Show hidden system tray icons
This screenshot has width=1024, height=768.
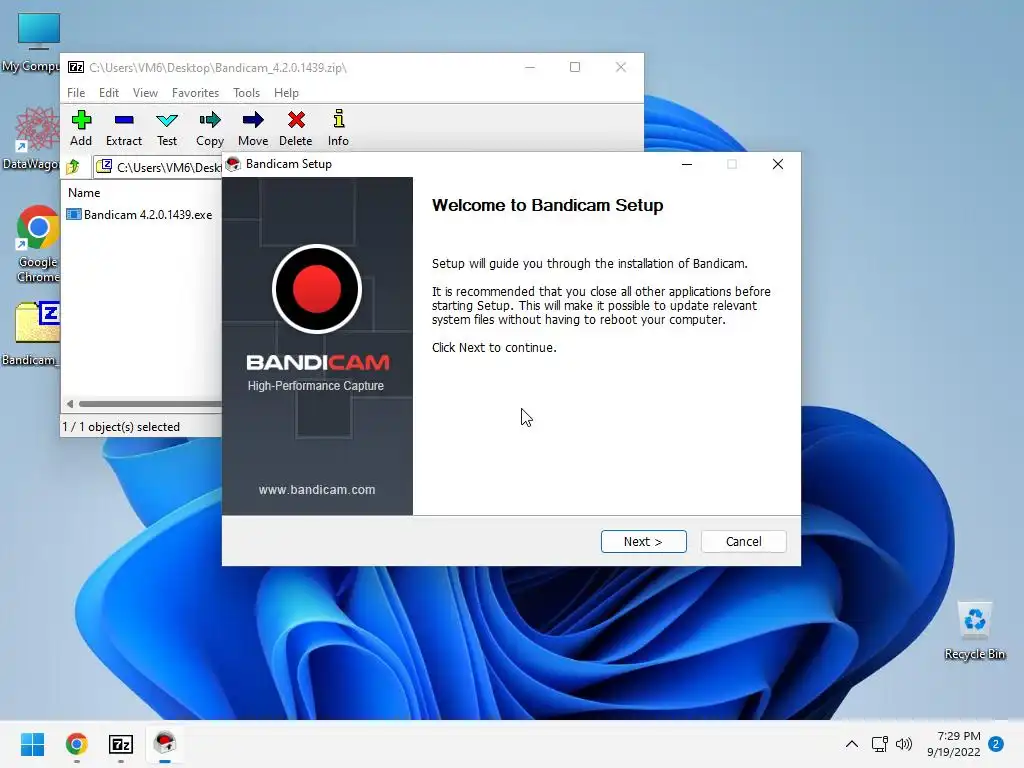852,744
